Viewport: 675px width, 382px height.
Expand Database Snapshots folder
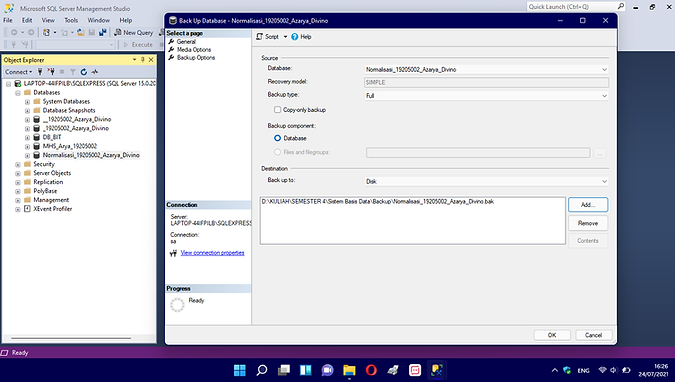pyautogui.click(x=27, y=111)
